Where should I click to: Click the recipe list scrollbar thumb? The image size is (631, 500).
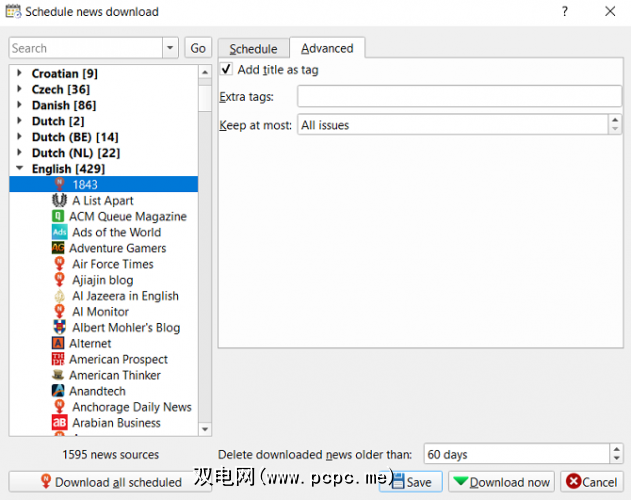pos(205,99)
